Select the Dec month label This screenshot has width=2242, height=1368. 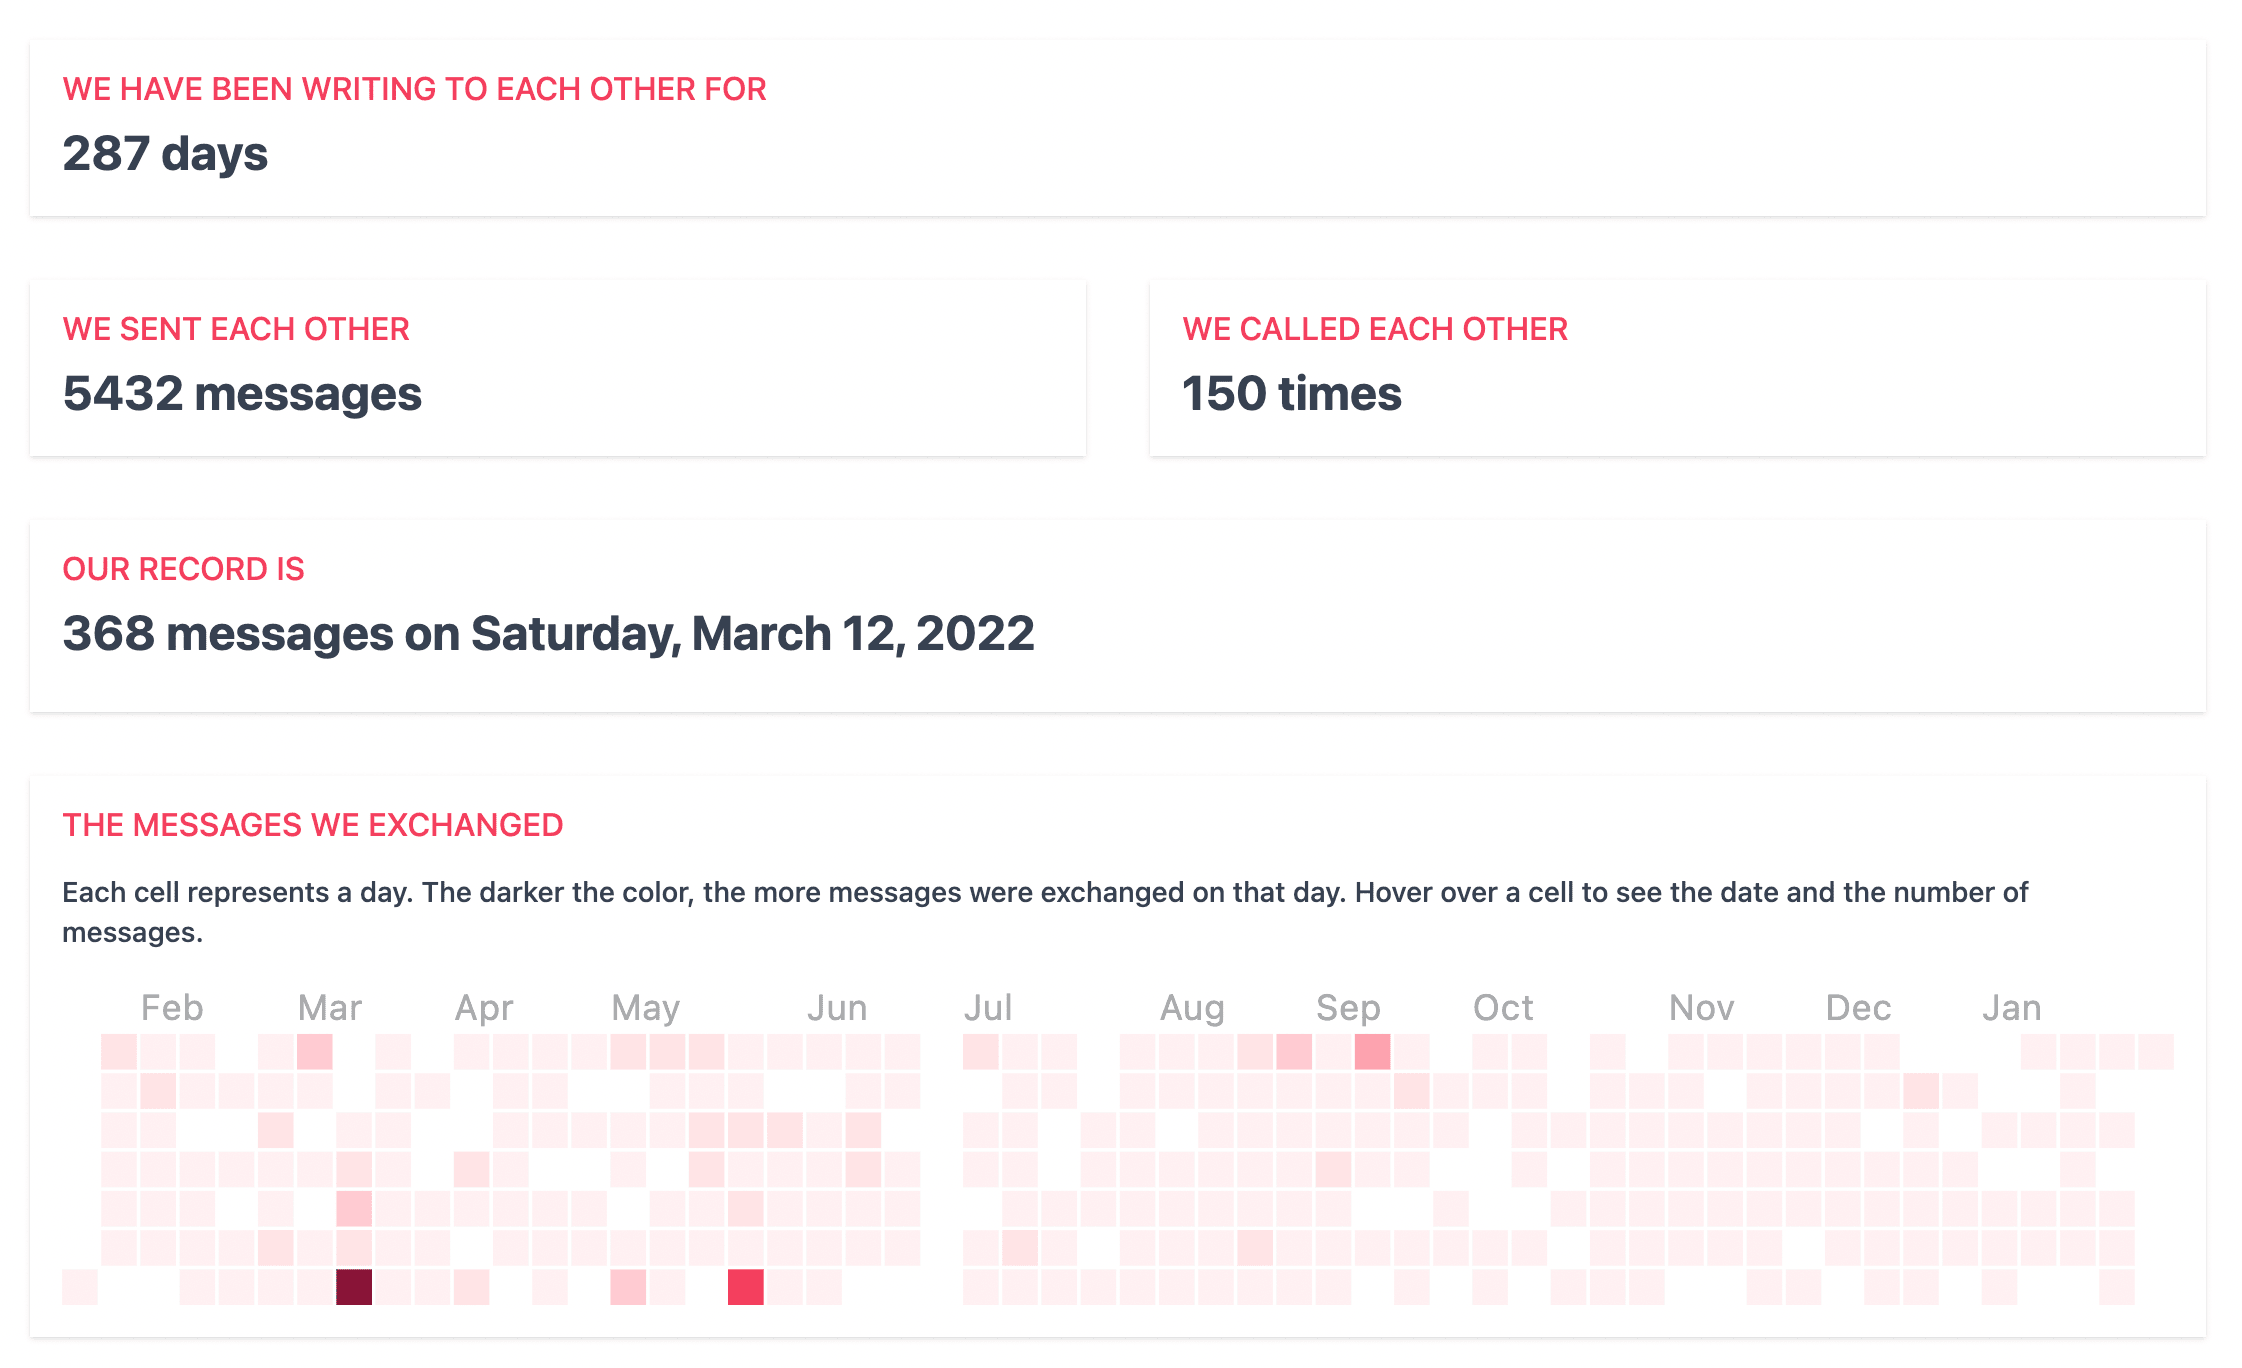click(x=1858, y=1008)
